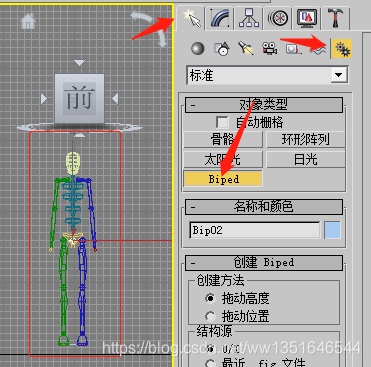Screen dimensions: 371x367
Task: Open the Create command panel tab
Action: 191,18
